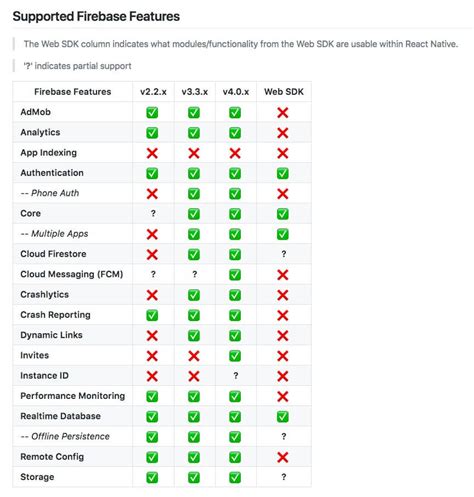Click the Firebase Features column header
Image resolution: width=474 pixels, height=497 pixels.
click(x=73, y=92)
